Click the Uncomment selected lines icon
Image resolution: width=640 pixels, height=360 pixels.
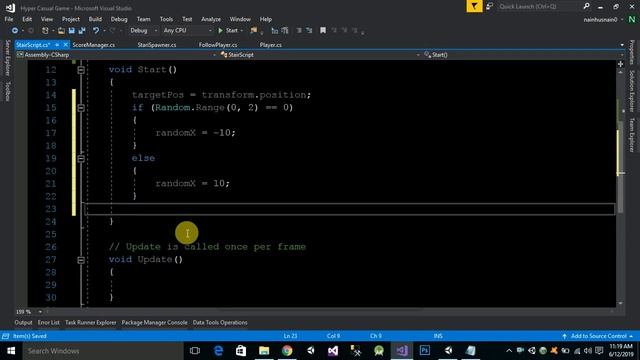point(285,31)
